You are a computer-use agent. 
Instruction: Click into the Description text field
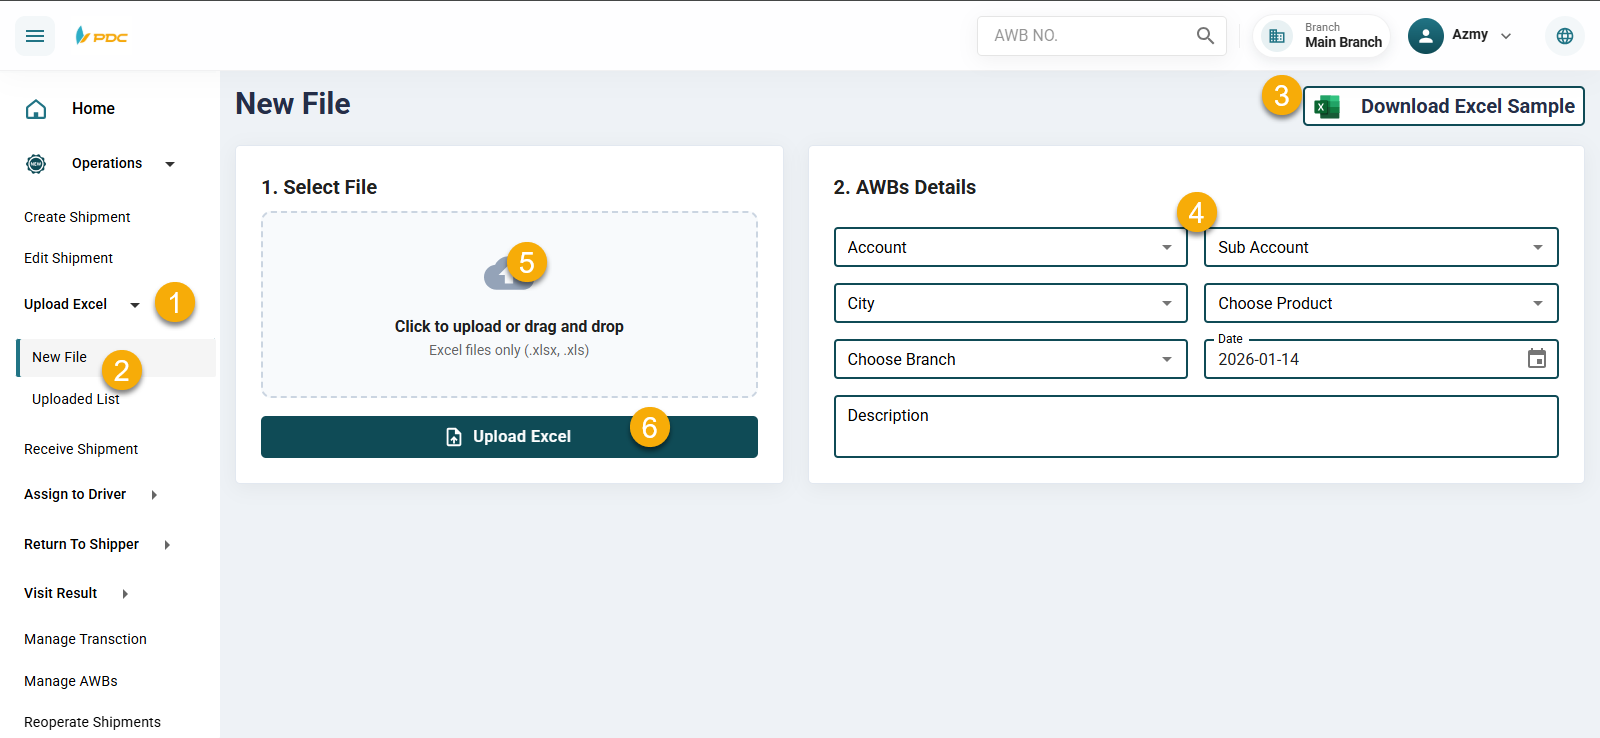pos(1195,427)
